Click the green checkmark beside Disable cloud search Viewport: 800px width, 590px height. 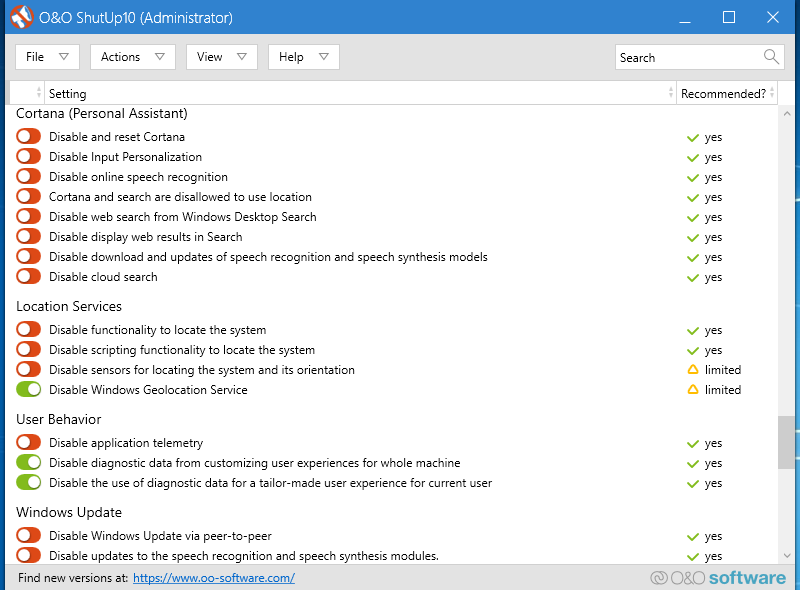692,278
